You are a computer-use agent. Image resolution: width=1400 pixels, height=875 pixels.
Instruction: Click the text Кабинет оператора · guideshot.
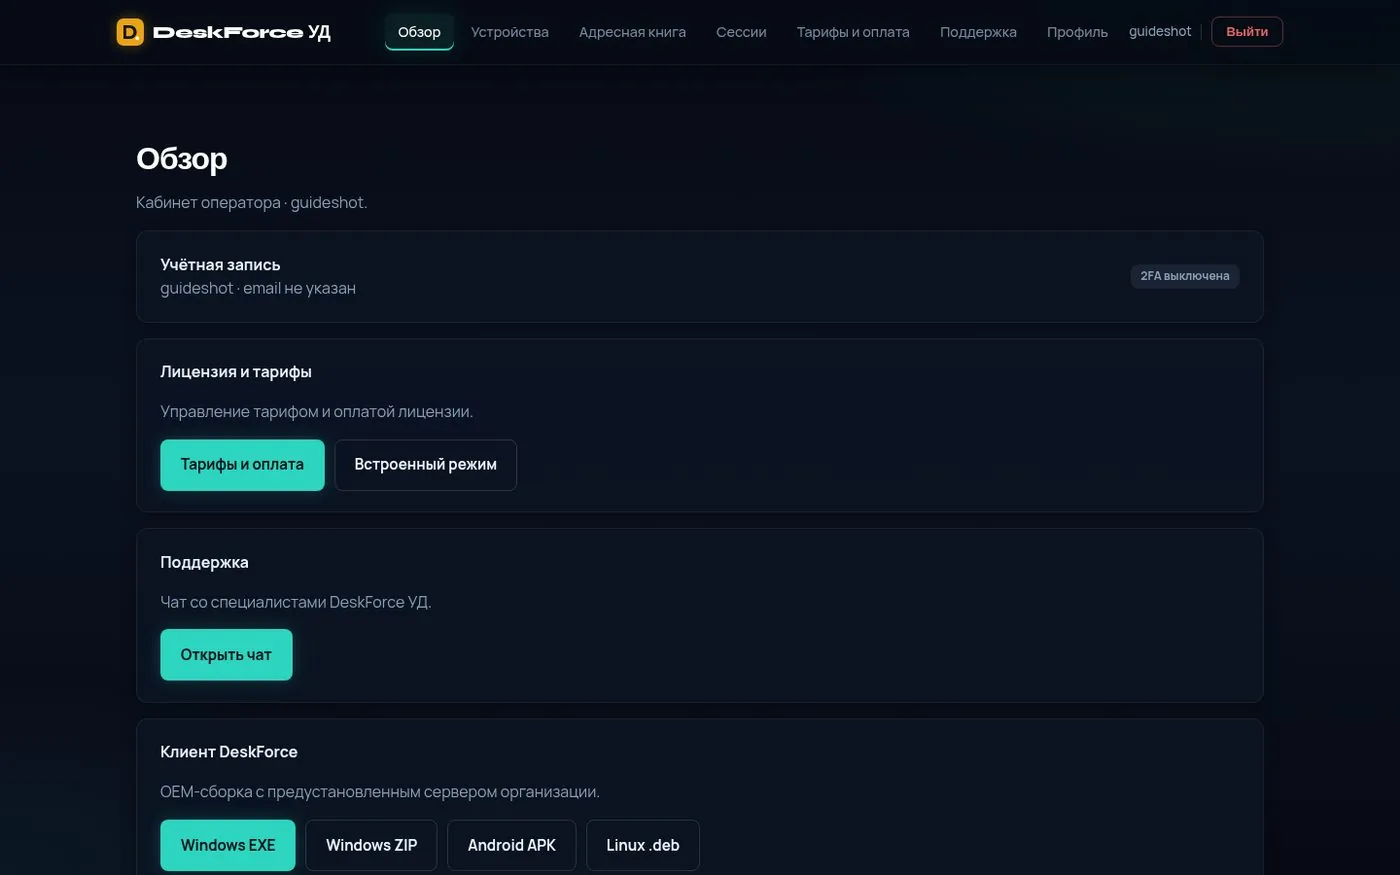[252, 203]
